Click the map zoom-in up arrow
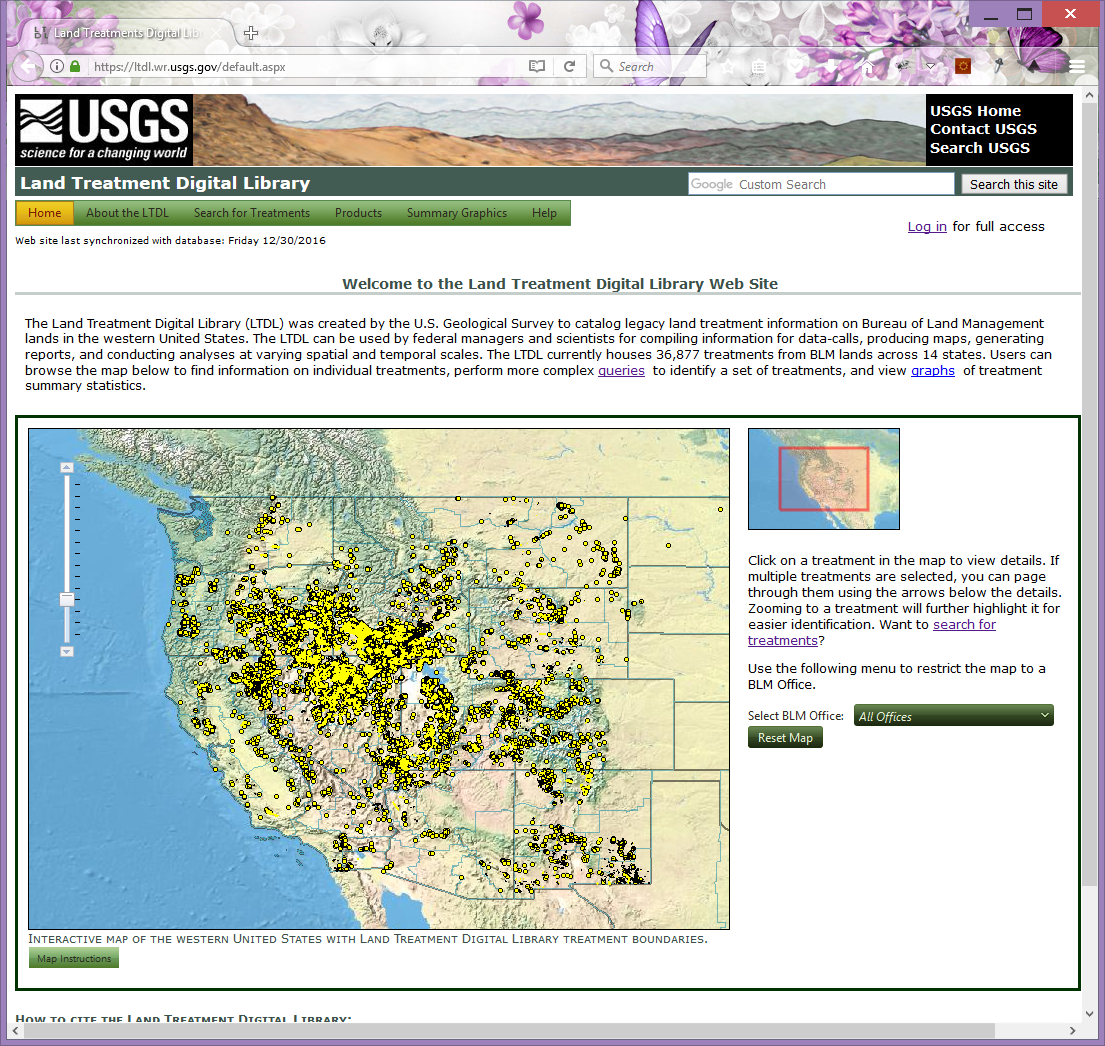The width and height of the screenshot is (1105, 1046). pos(67,467)
